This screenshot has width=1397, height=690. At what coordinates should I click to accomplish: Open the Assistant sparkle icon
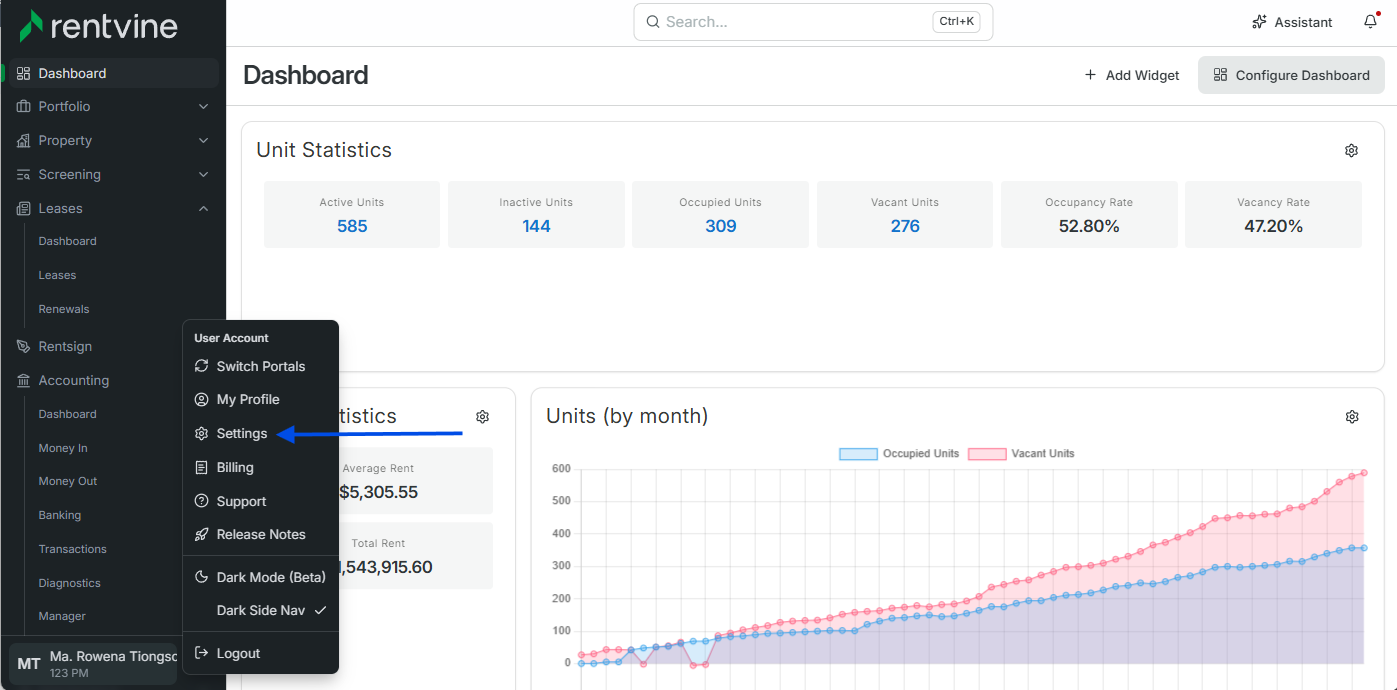pos(1260,22)
